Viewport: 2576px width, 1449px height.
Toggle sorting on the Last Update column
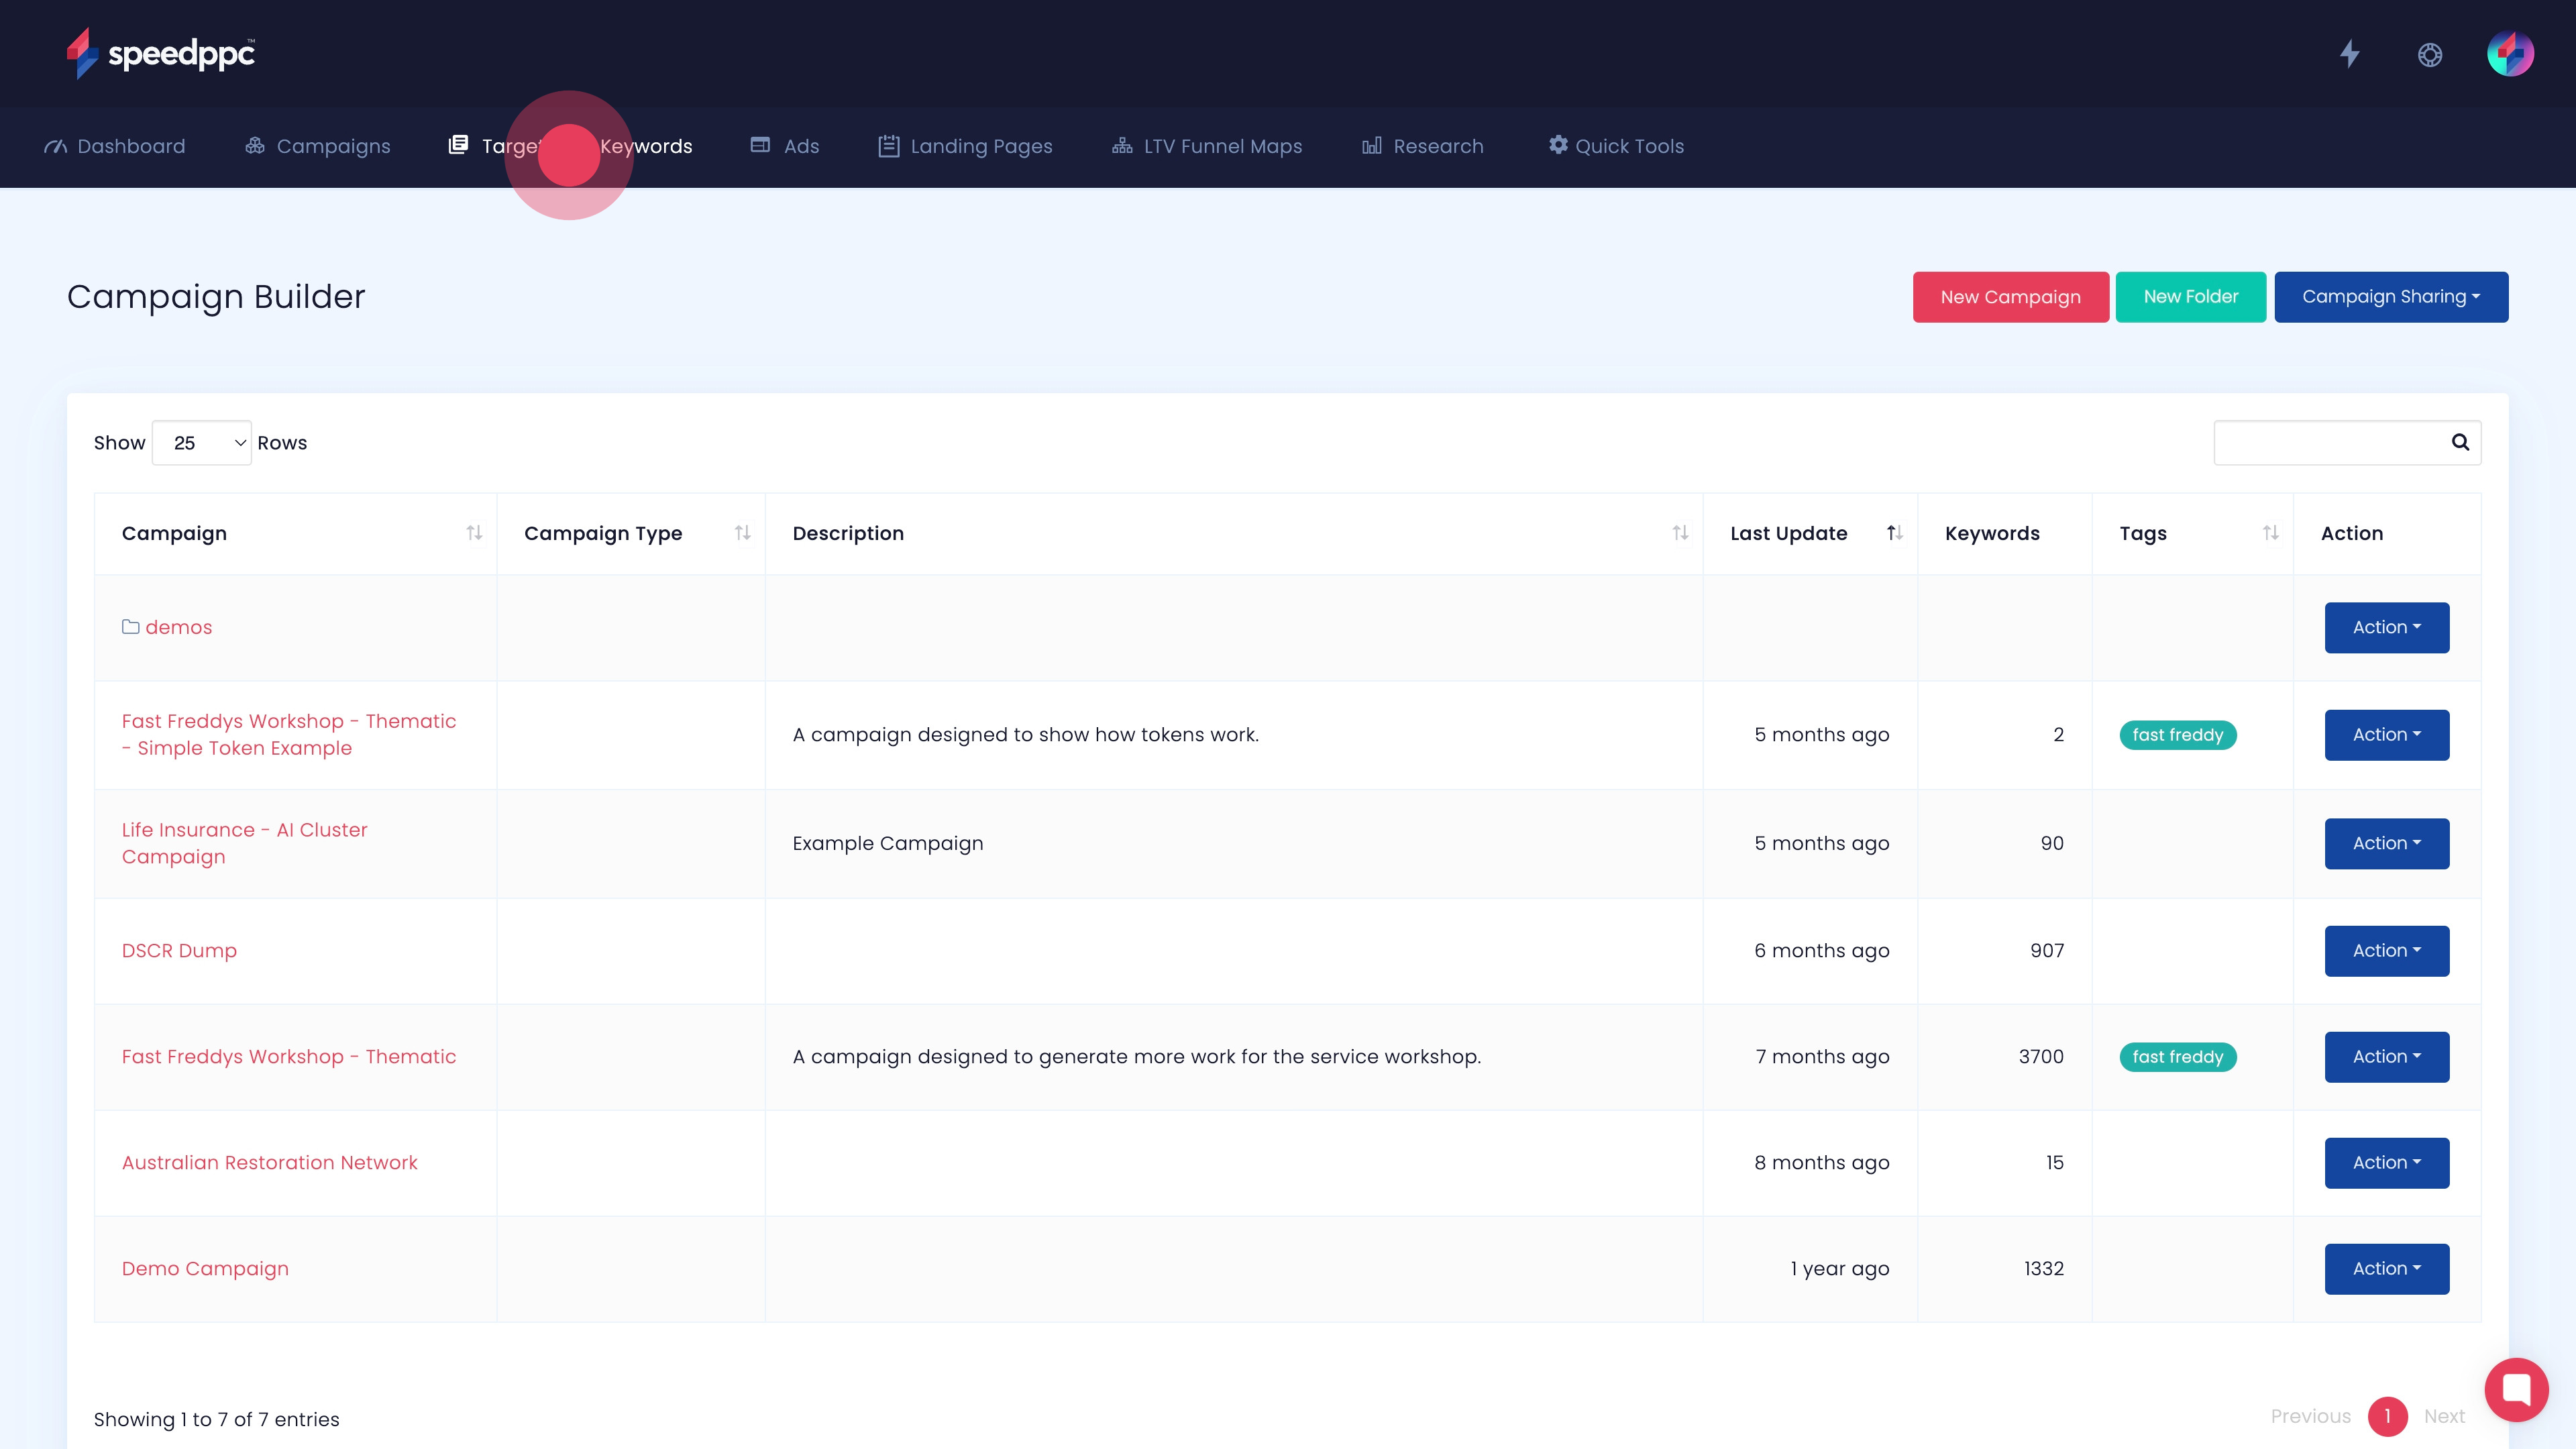click(x=1893, y=533)
